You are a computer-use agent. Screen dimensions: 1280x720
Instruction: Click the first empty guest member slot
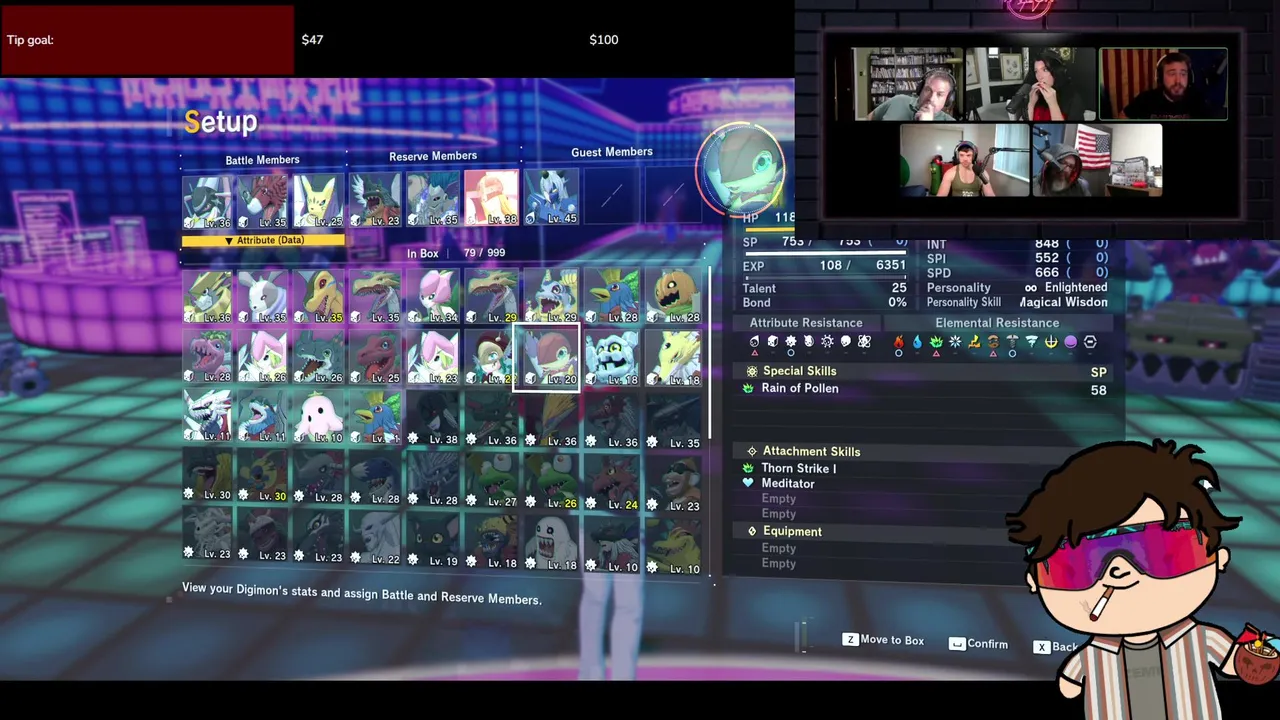(x=611, y=195)
